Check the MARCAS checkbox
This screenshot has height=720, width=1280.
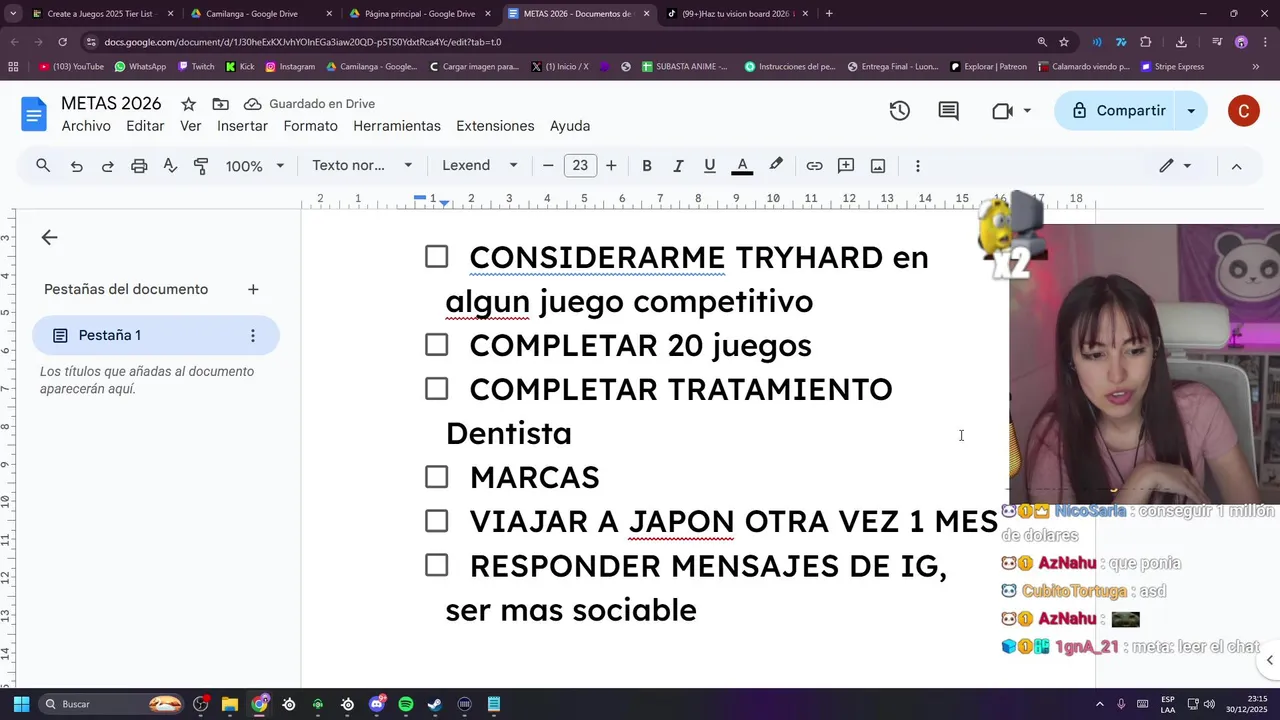[436, 477]
